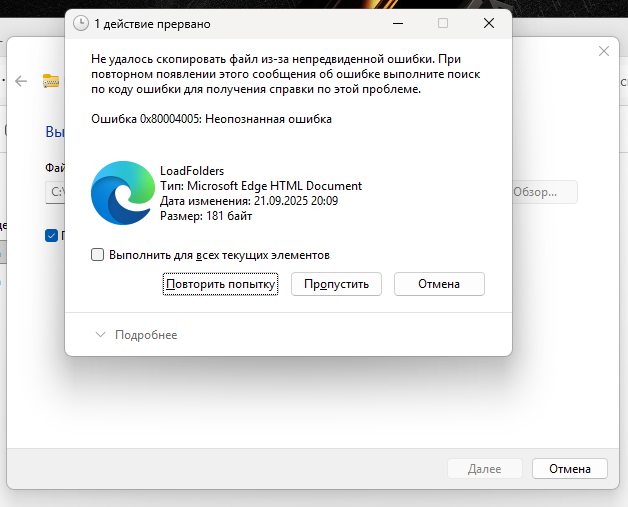Click the Microsoft Edge file icon
628x507 pixels.
click(x=122, y=193)
